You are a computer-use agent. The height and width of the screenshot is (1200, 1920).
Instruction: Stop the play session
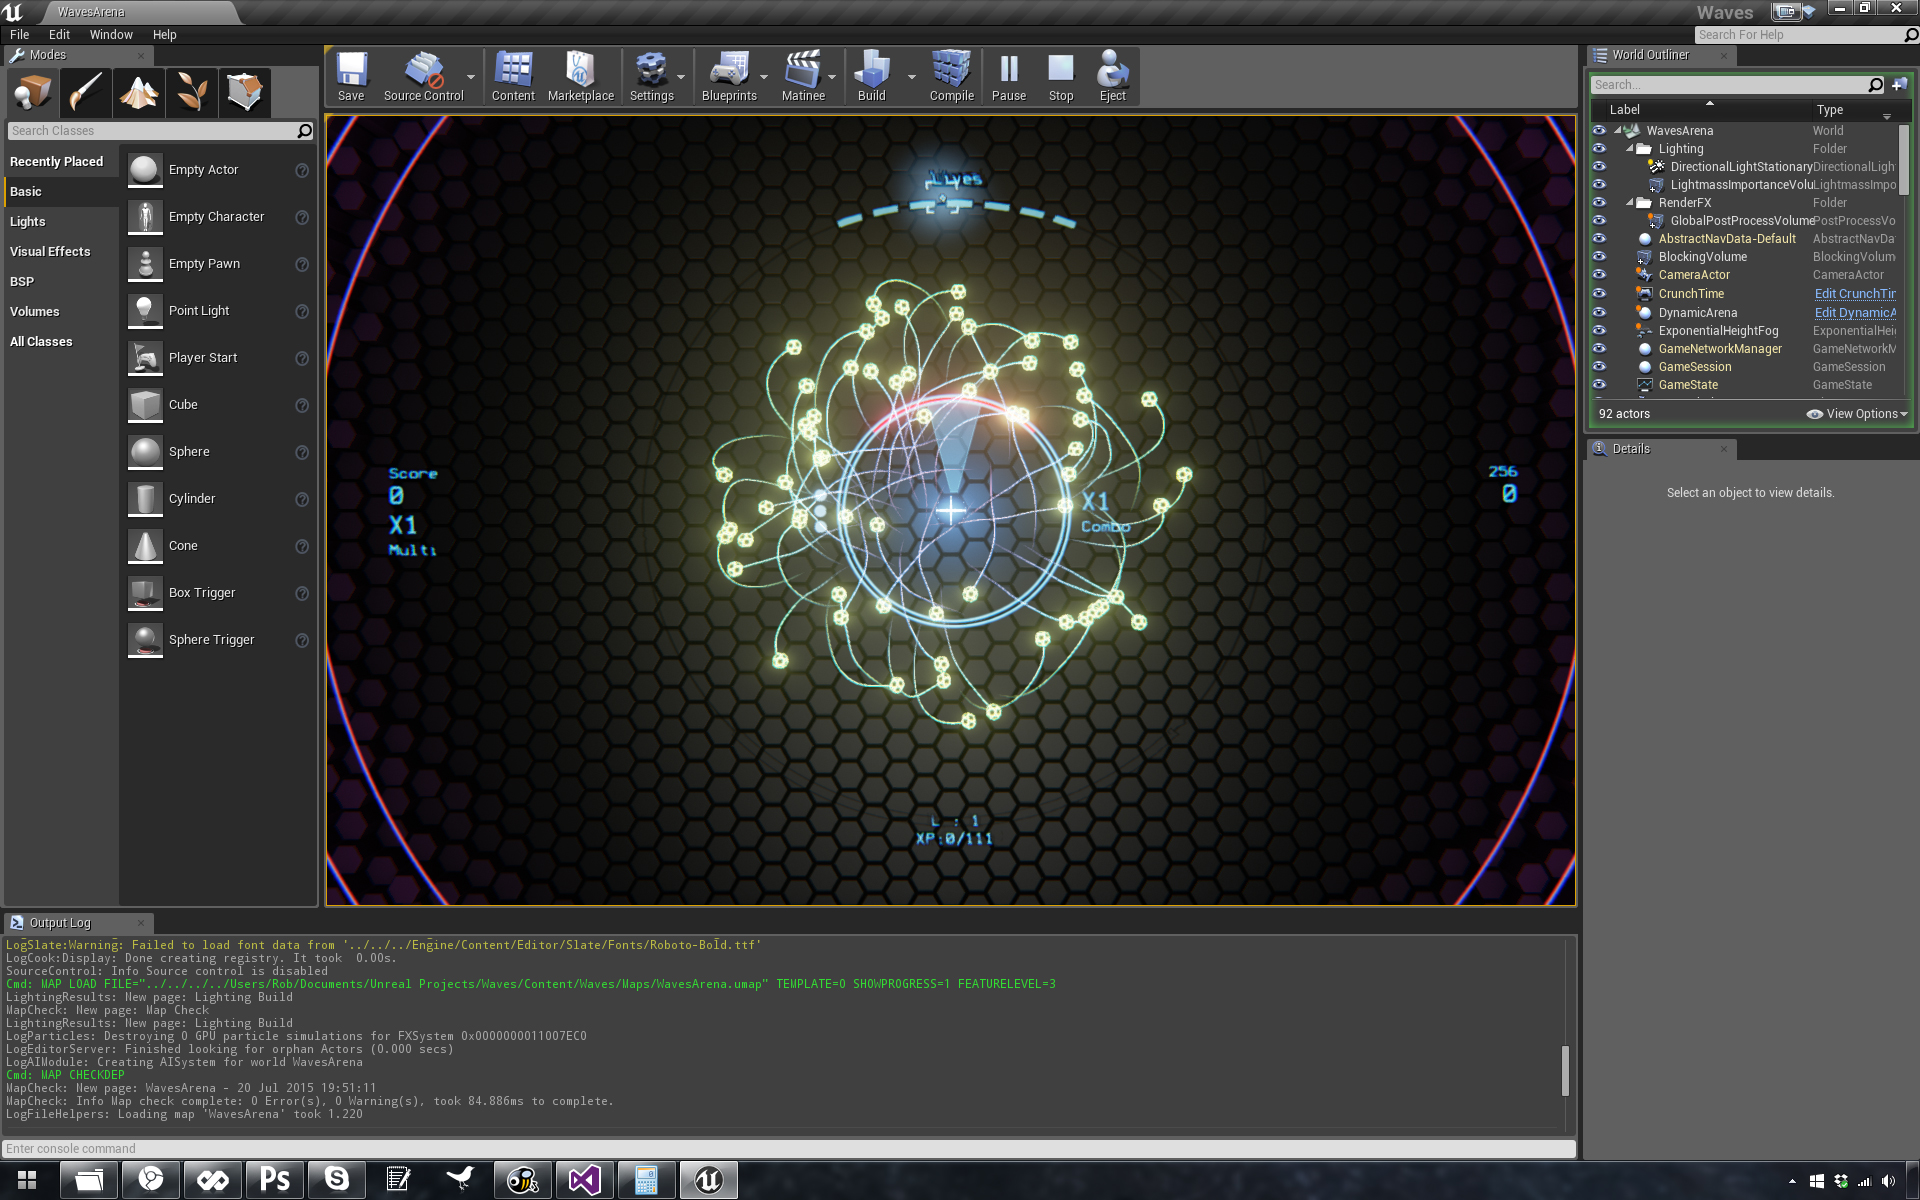1061,77
